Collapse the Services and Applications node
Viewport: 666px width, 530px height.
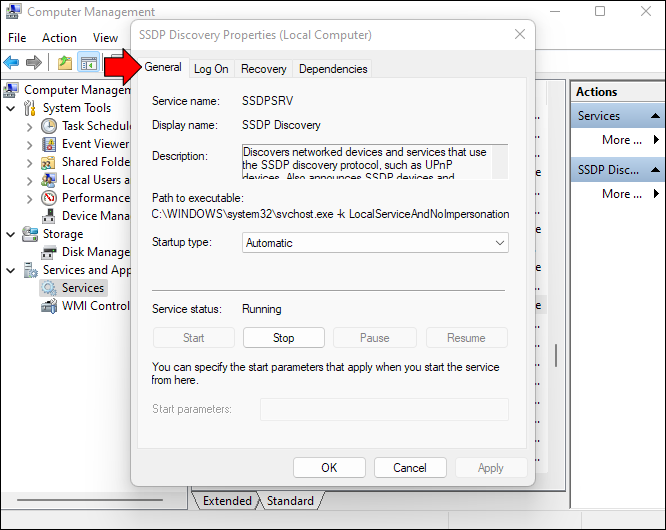click(x=11, y=271)
